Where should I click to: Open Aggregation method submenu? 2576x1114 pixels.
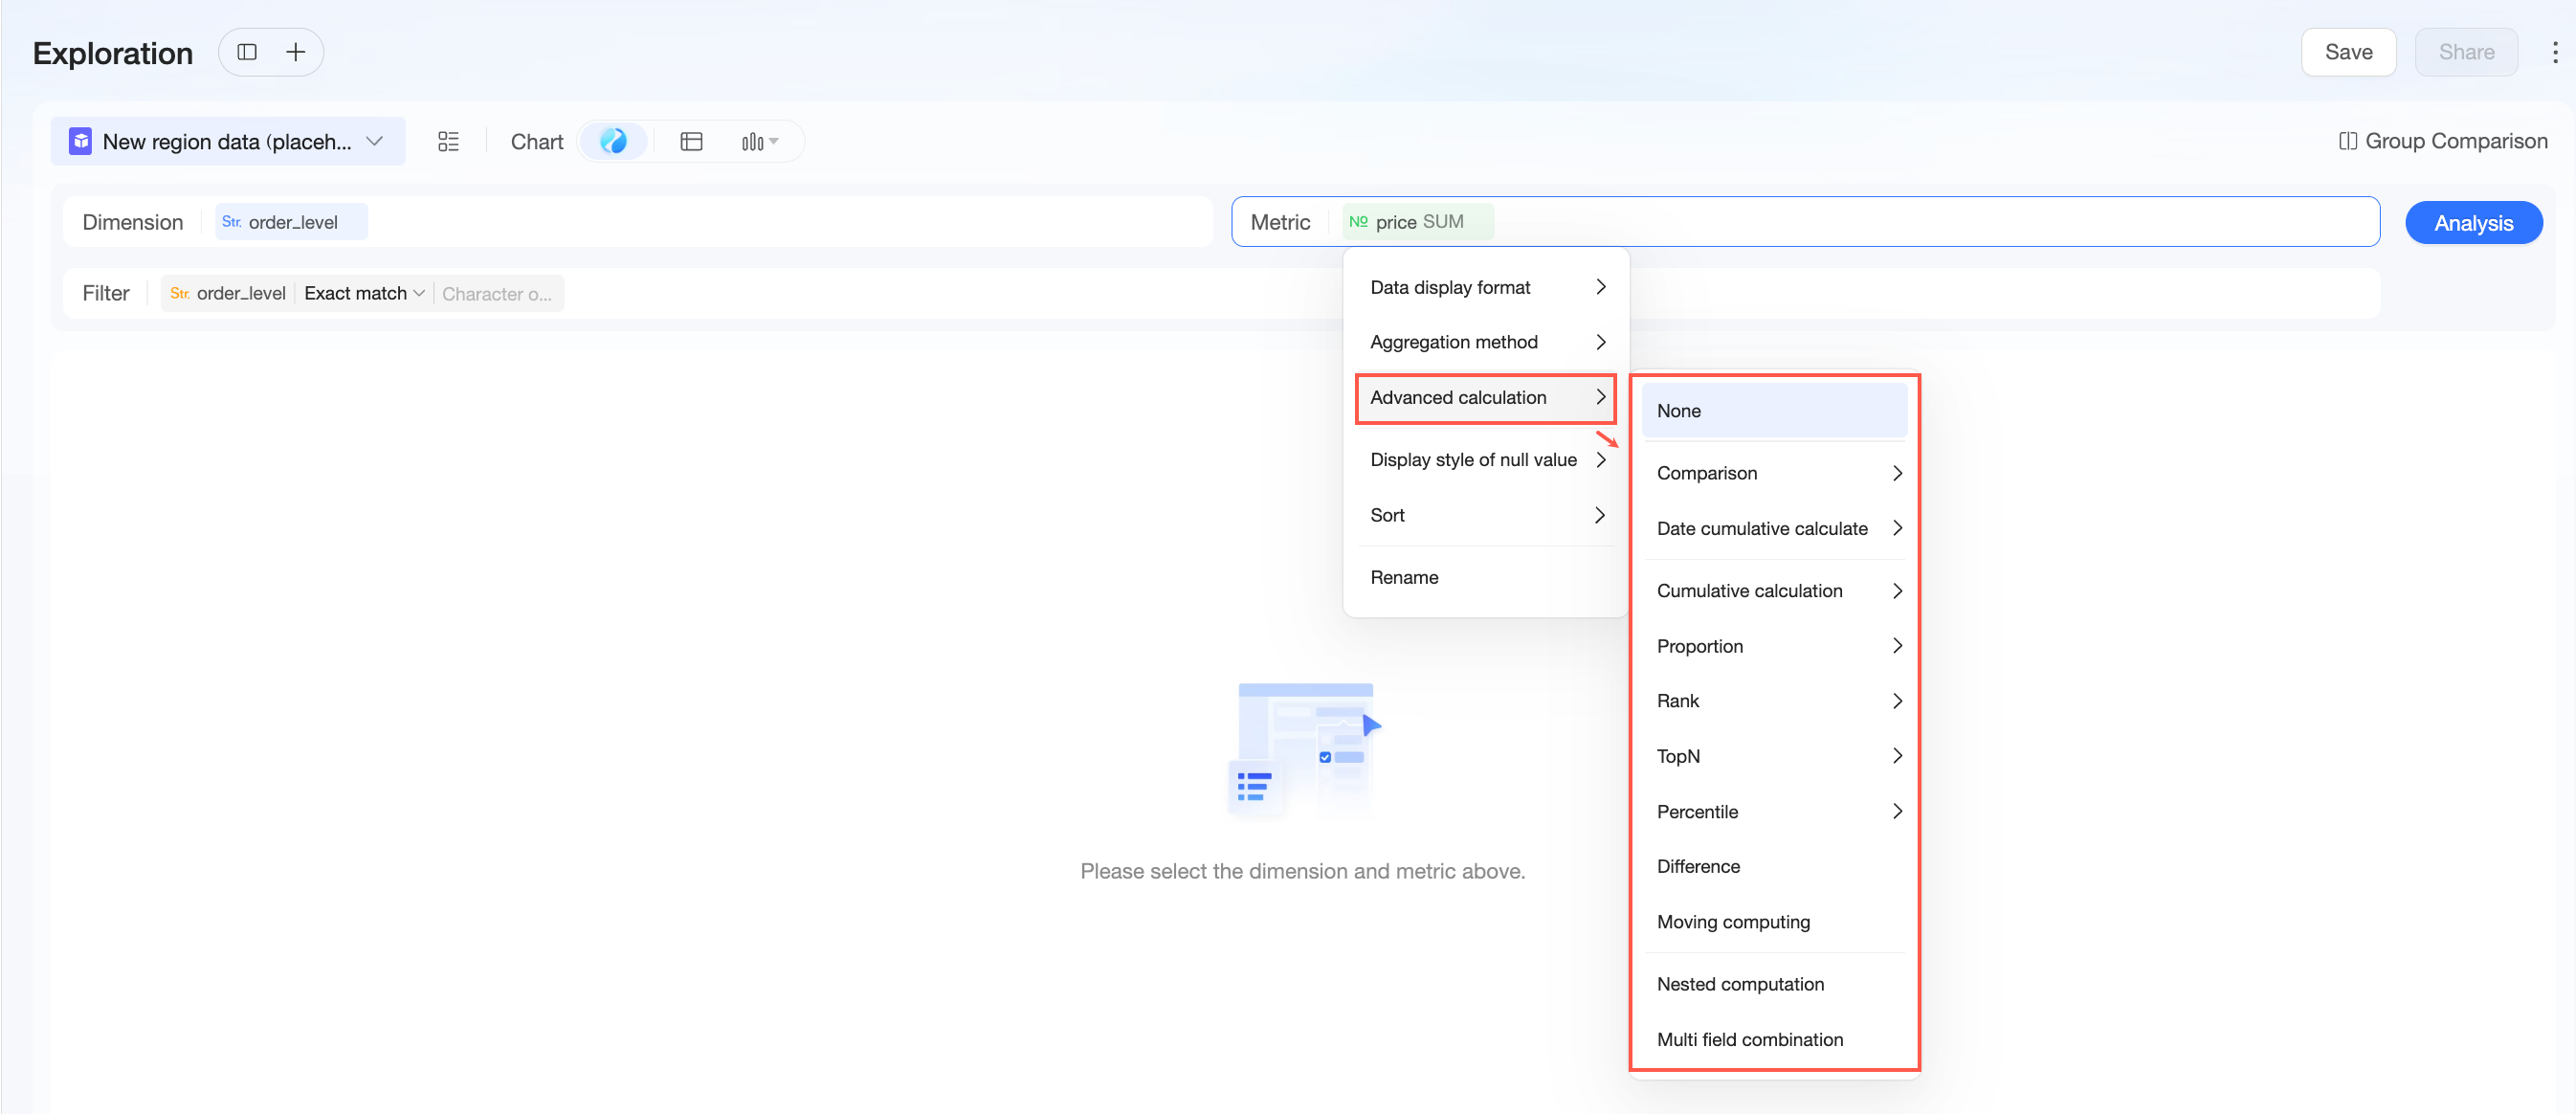(x=1486, y=342)
